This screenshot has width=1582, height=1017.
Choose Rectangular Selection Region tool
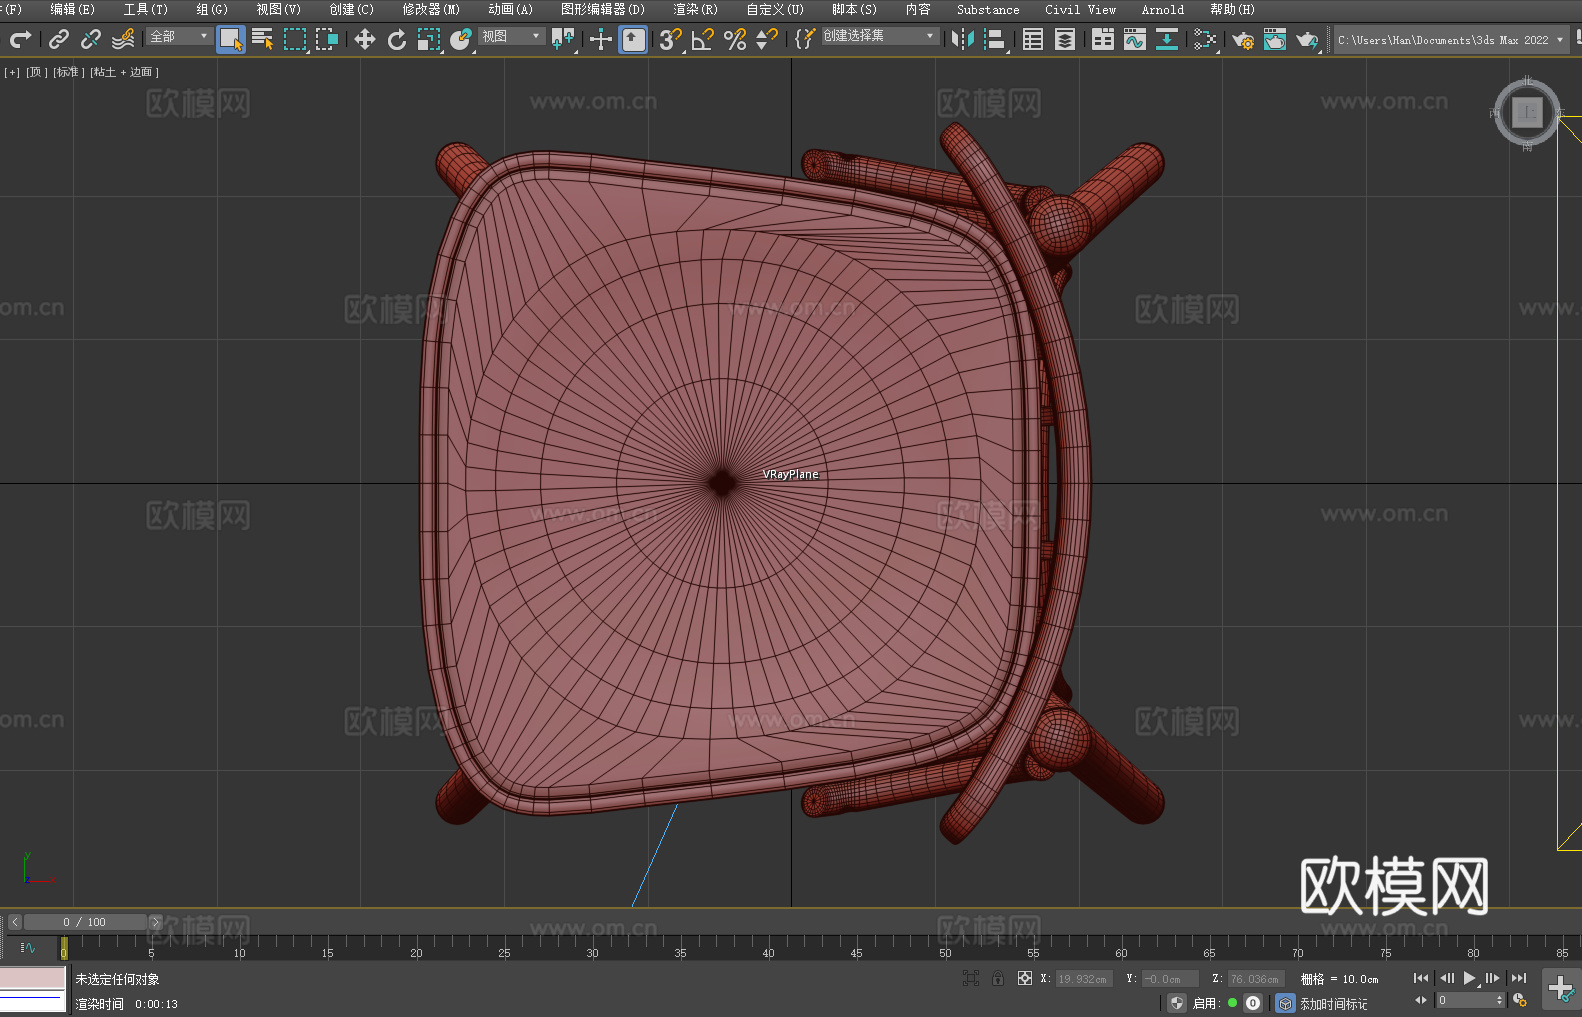[x=295, y=39]
